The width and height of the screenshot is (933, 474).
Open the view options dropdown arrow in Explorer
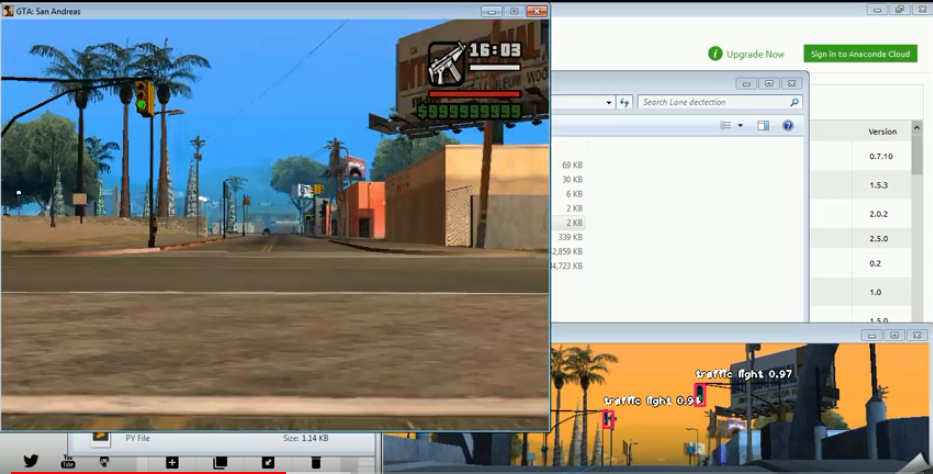(x=740, y=125)
